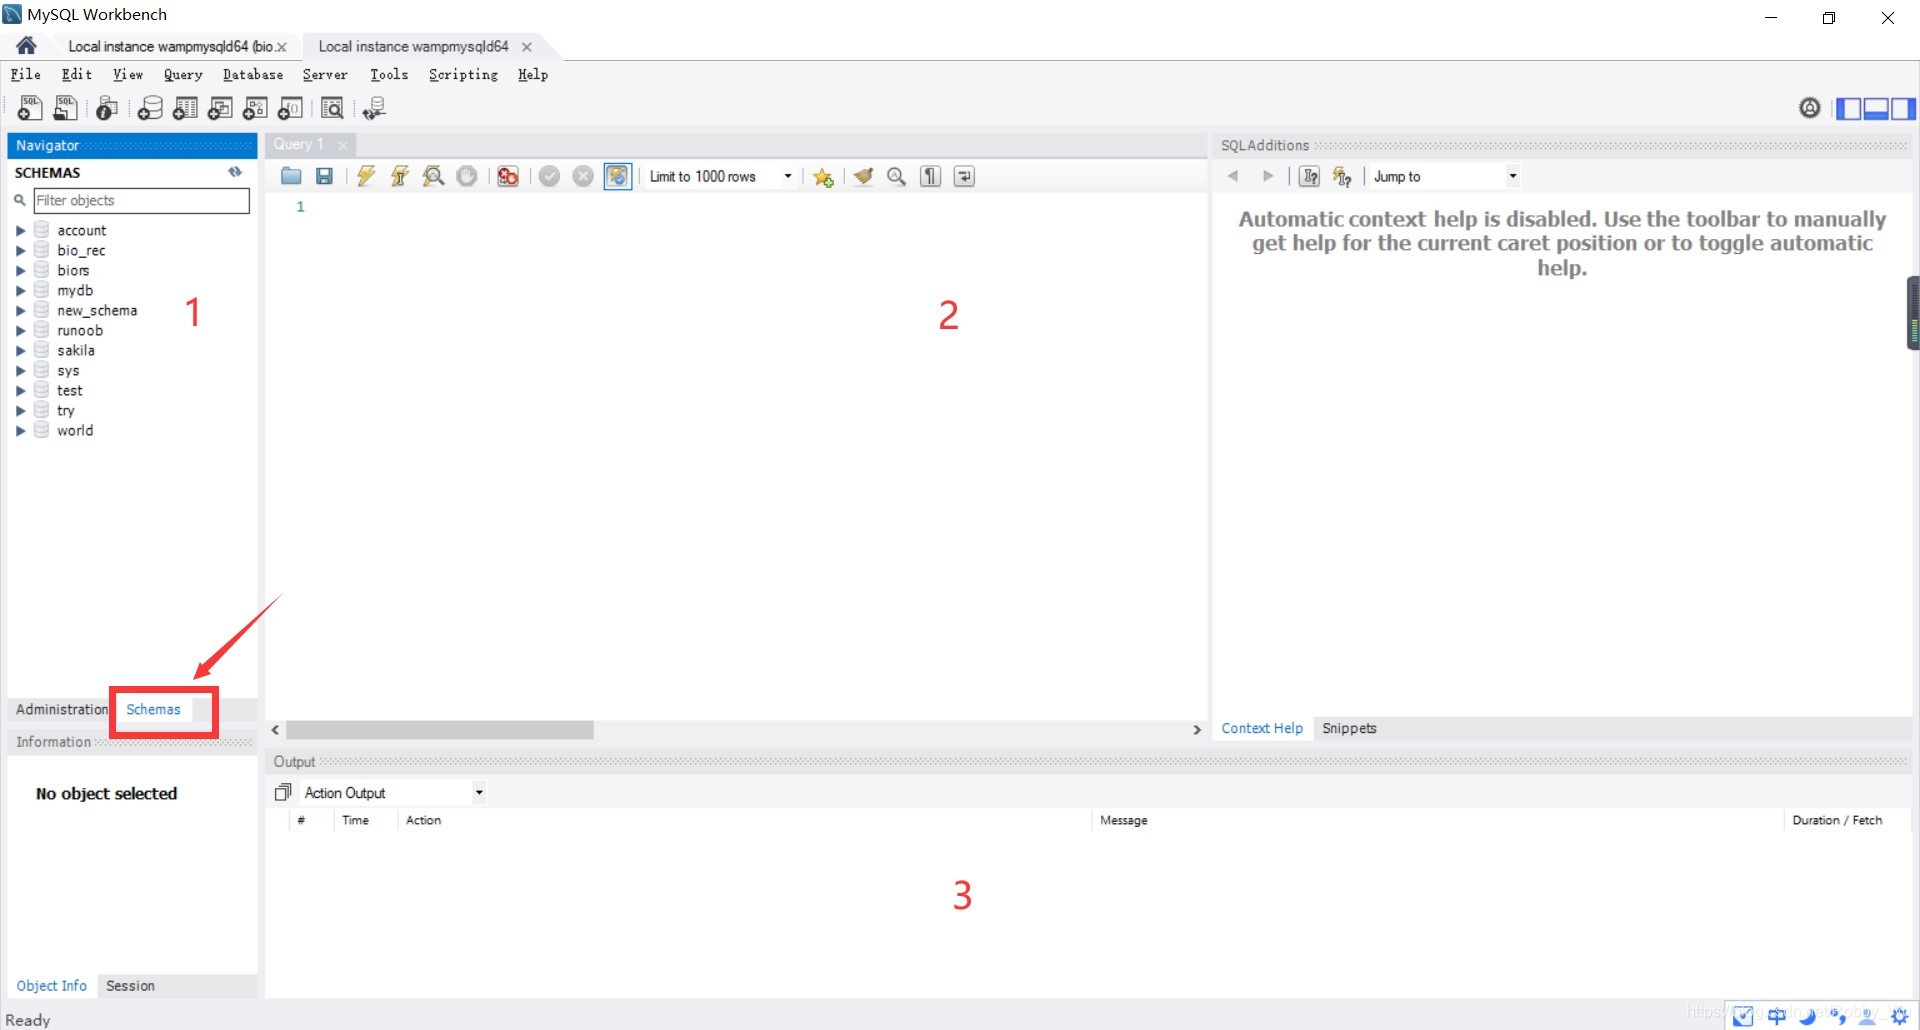The height and width of the screenshot is (1030, 1920).
Task: Switch to the Snippets tab
Action: pos(1349,728)
